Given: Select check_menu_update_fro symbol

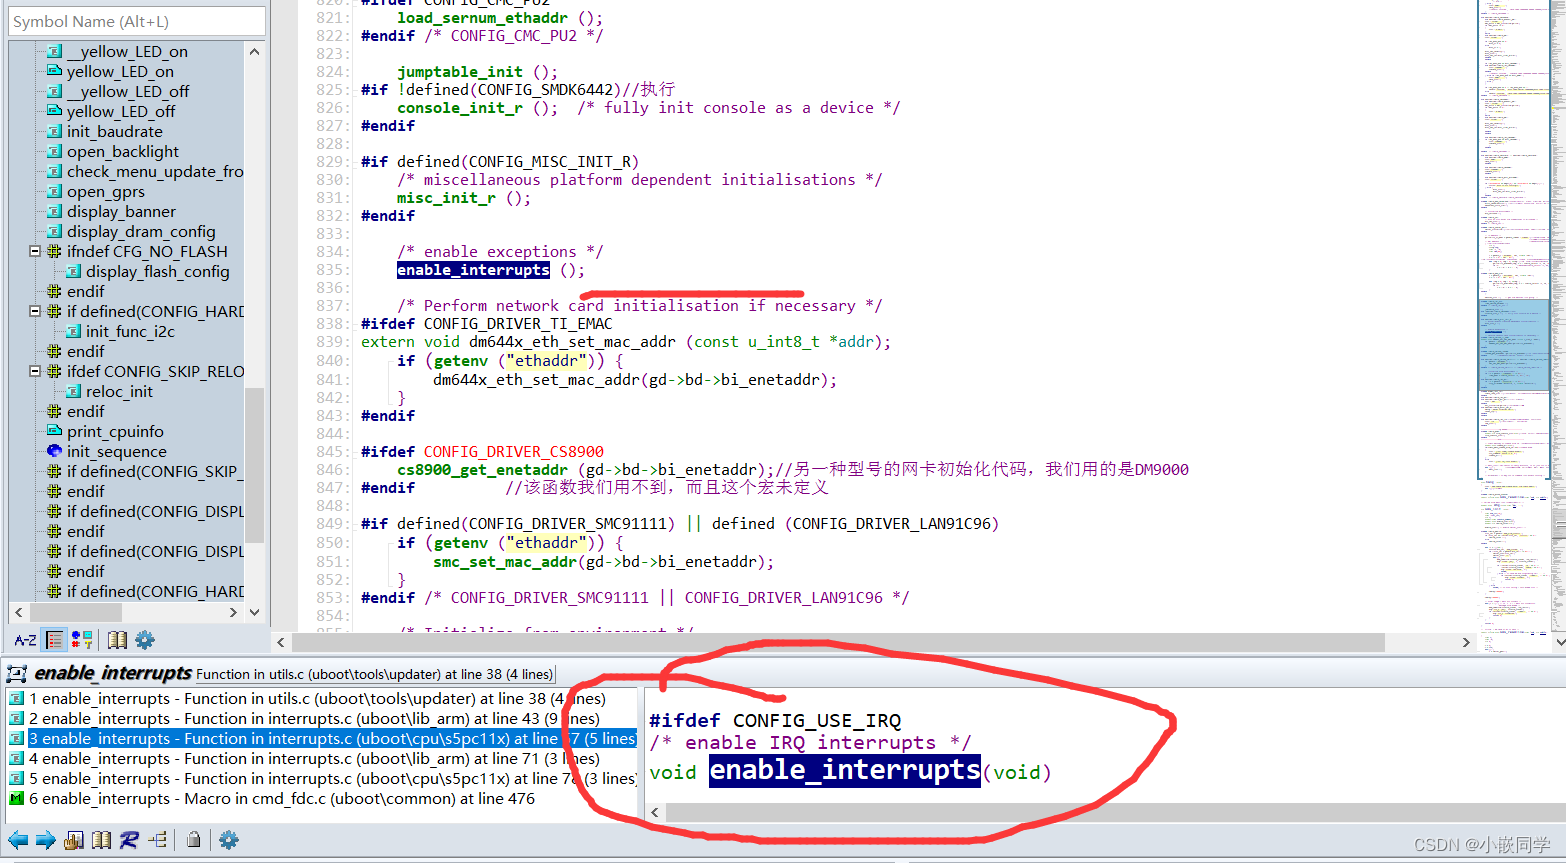Looking at the screenshot, I should point(155,172).
